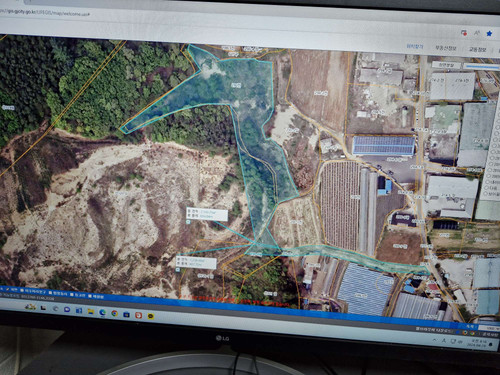
Task: Open the 교통정보 menu tab
Action: [x=478, y=50]
